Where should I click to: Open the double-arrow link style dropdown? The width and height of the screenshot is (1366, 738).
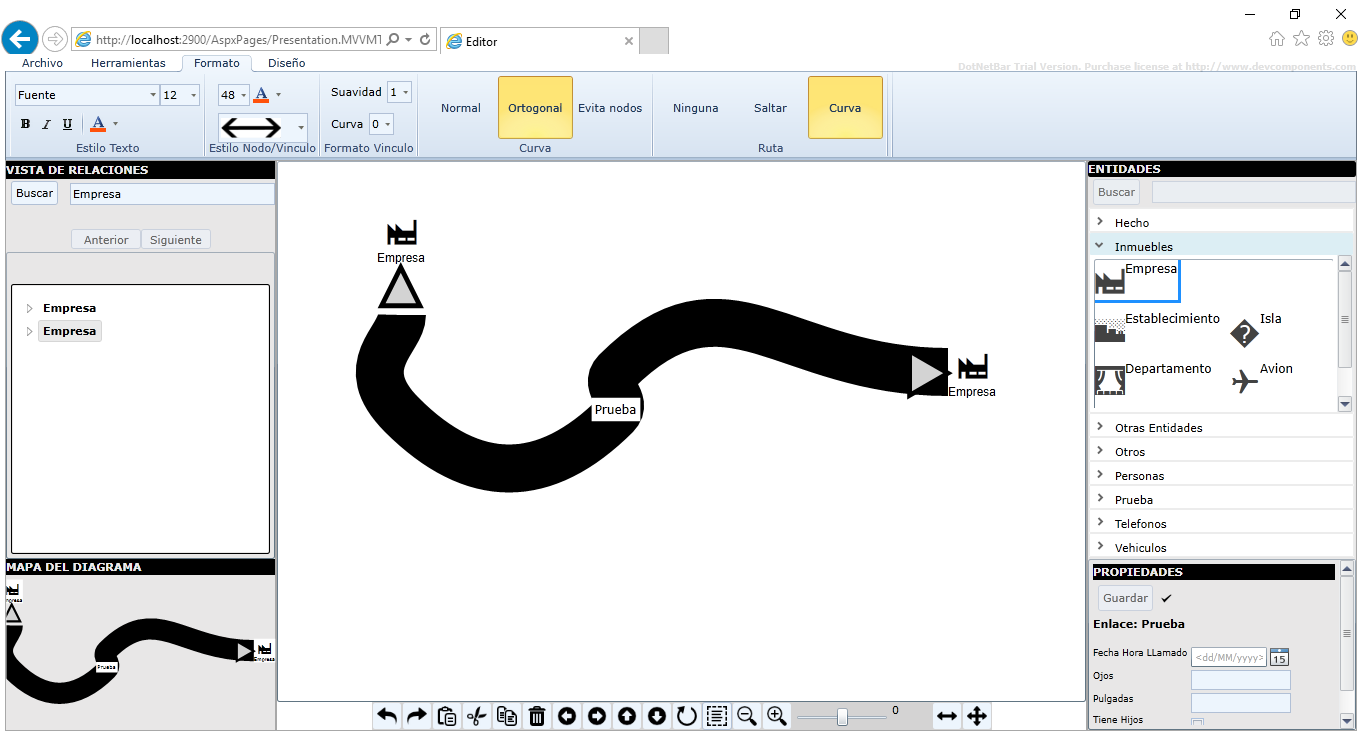pyautogui.click(x=300, y=127)
